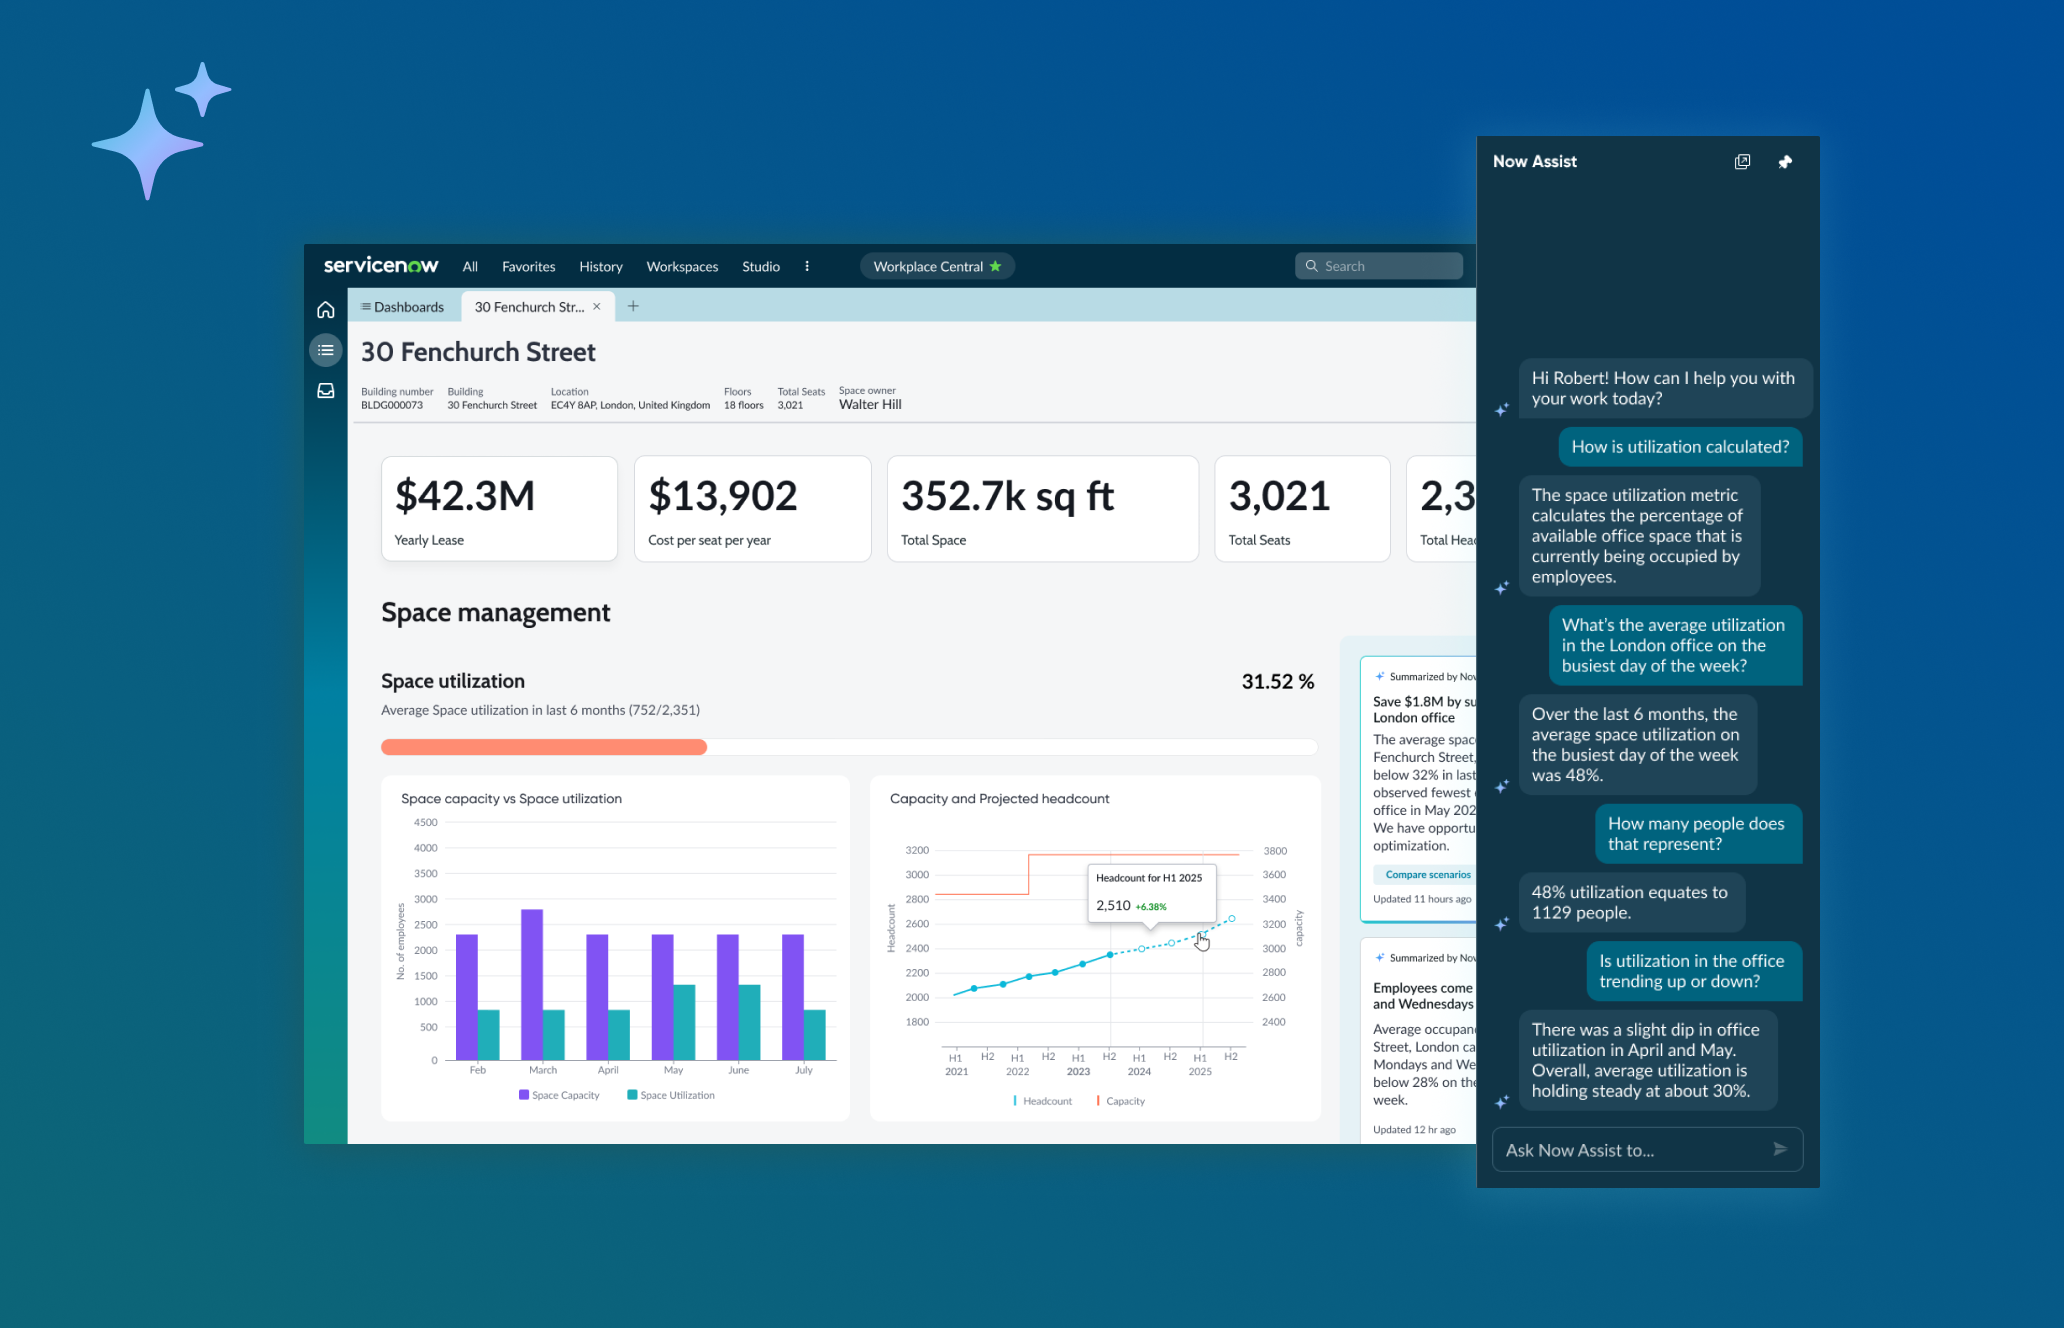Click the Home icon in sidebar
Screen dimensions: 2064x1328
coord(325,310)
